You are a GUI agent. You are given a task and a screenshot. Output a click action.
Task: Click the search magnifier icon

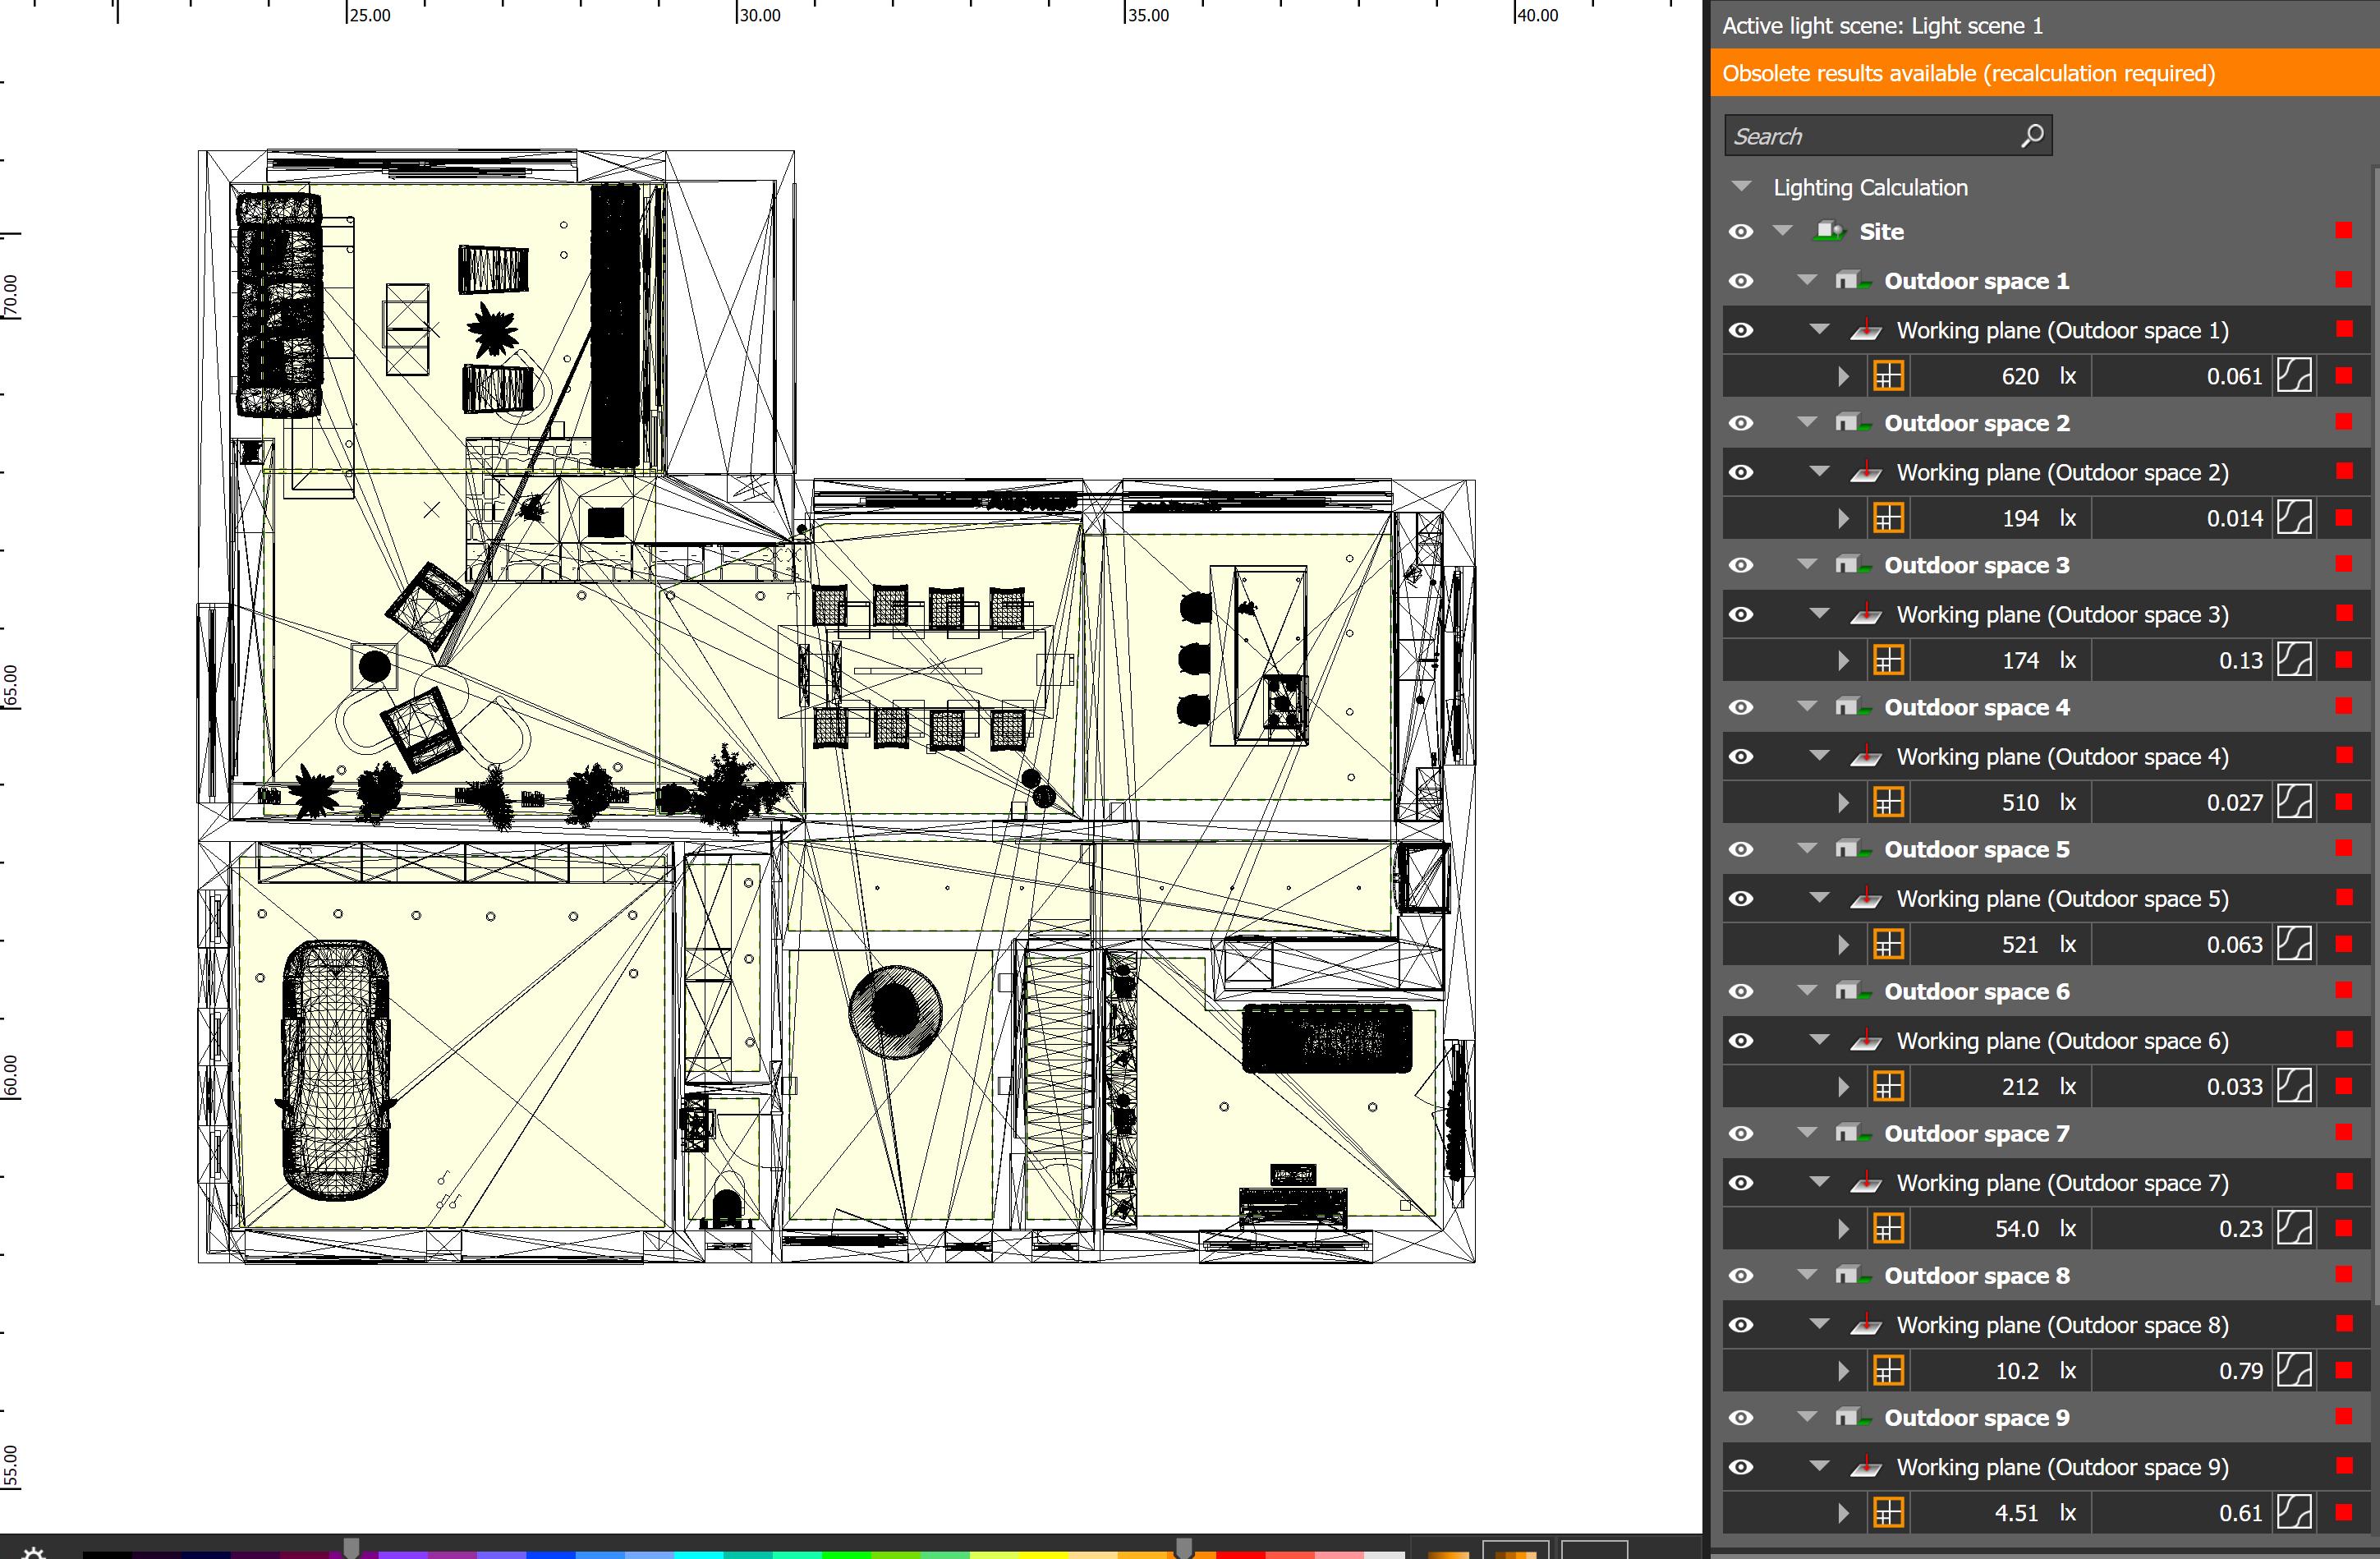(x=2031, y=136)
